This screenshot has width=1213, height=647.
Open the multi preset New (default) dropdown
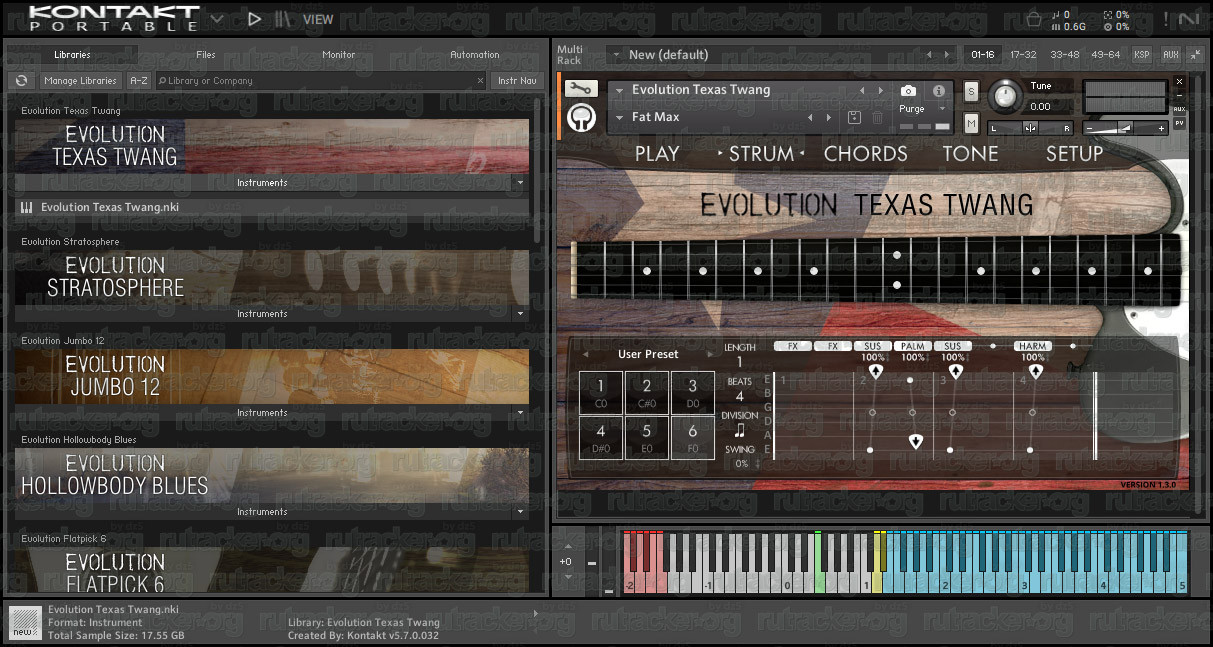(x=615, y=54)
